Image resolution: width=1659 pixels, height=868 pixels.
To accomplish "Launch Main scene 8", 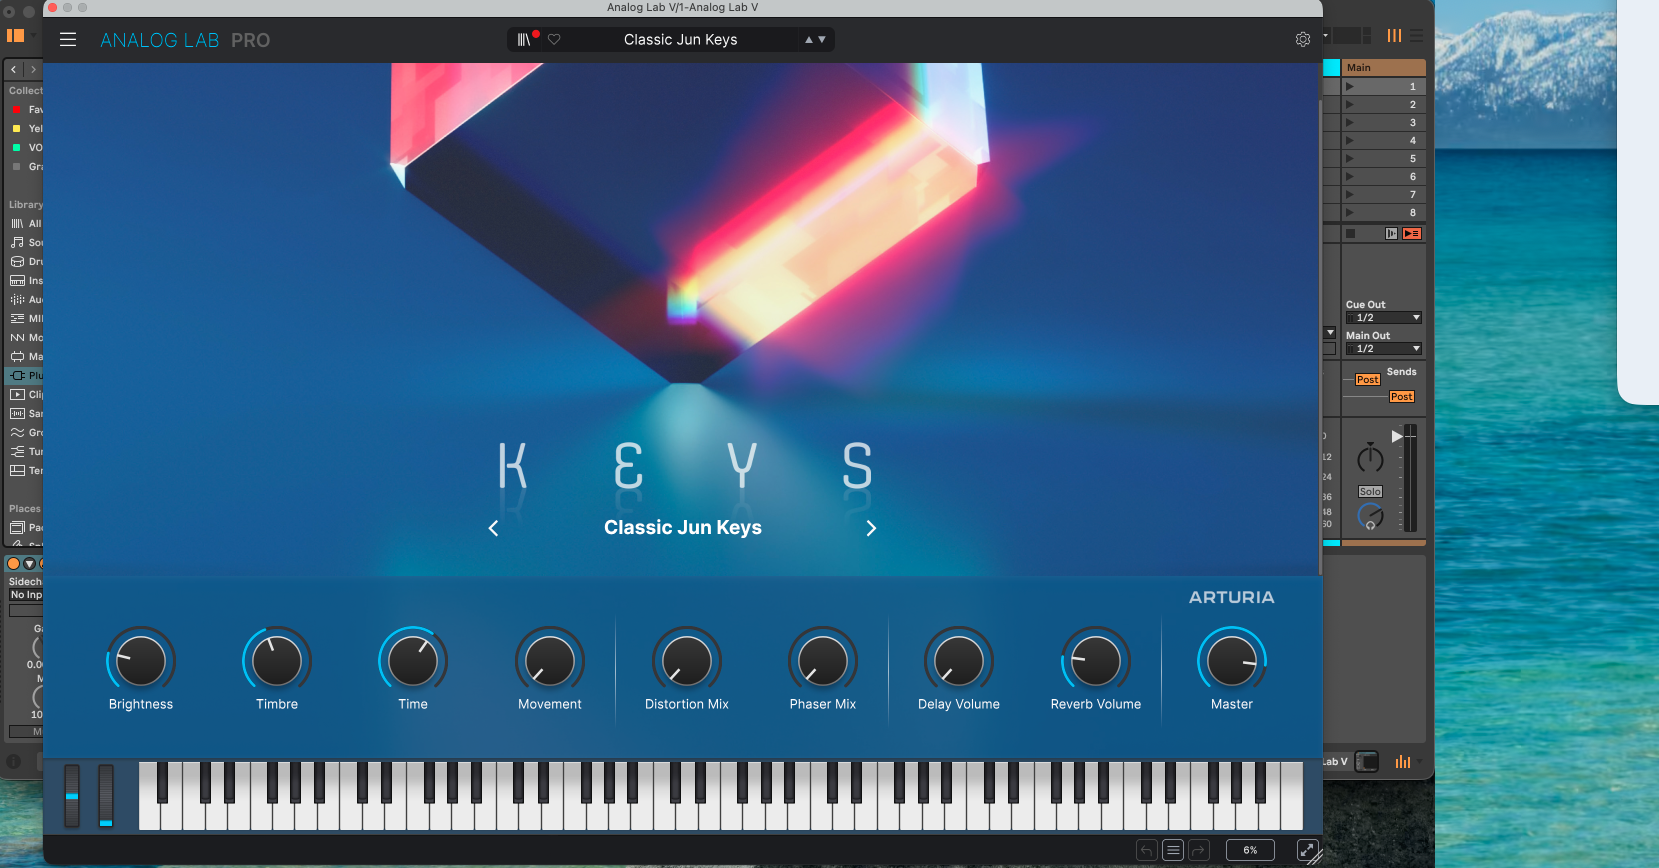I will pyautogui.click(x=1349, y=213).
